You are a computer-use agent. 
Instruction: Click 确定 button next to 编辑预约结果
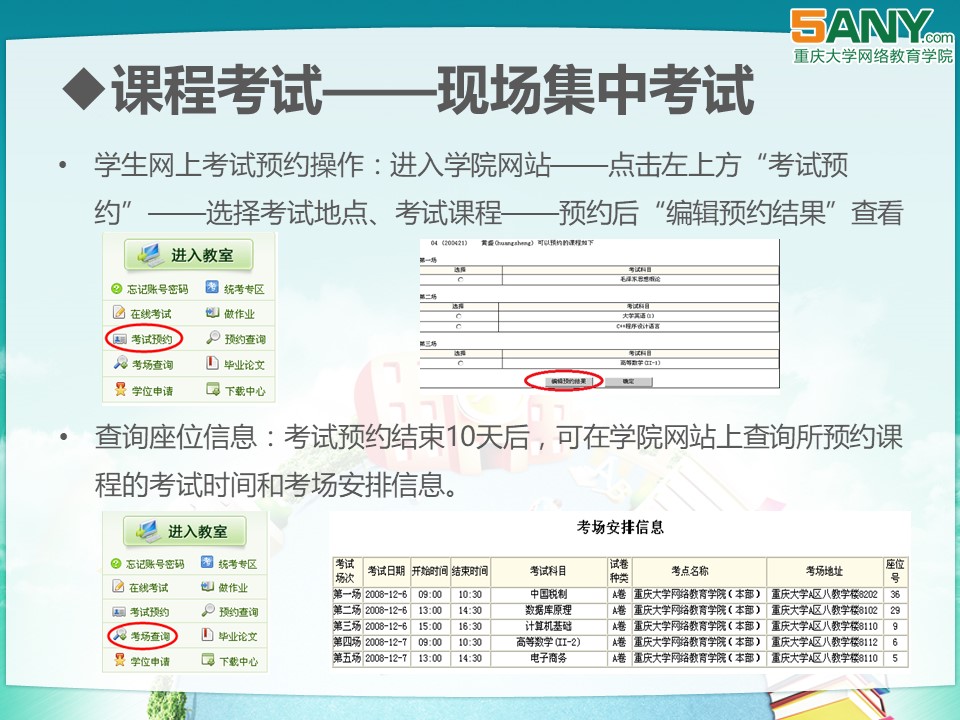628,382
